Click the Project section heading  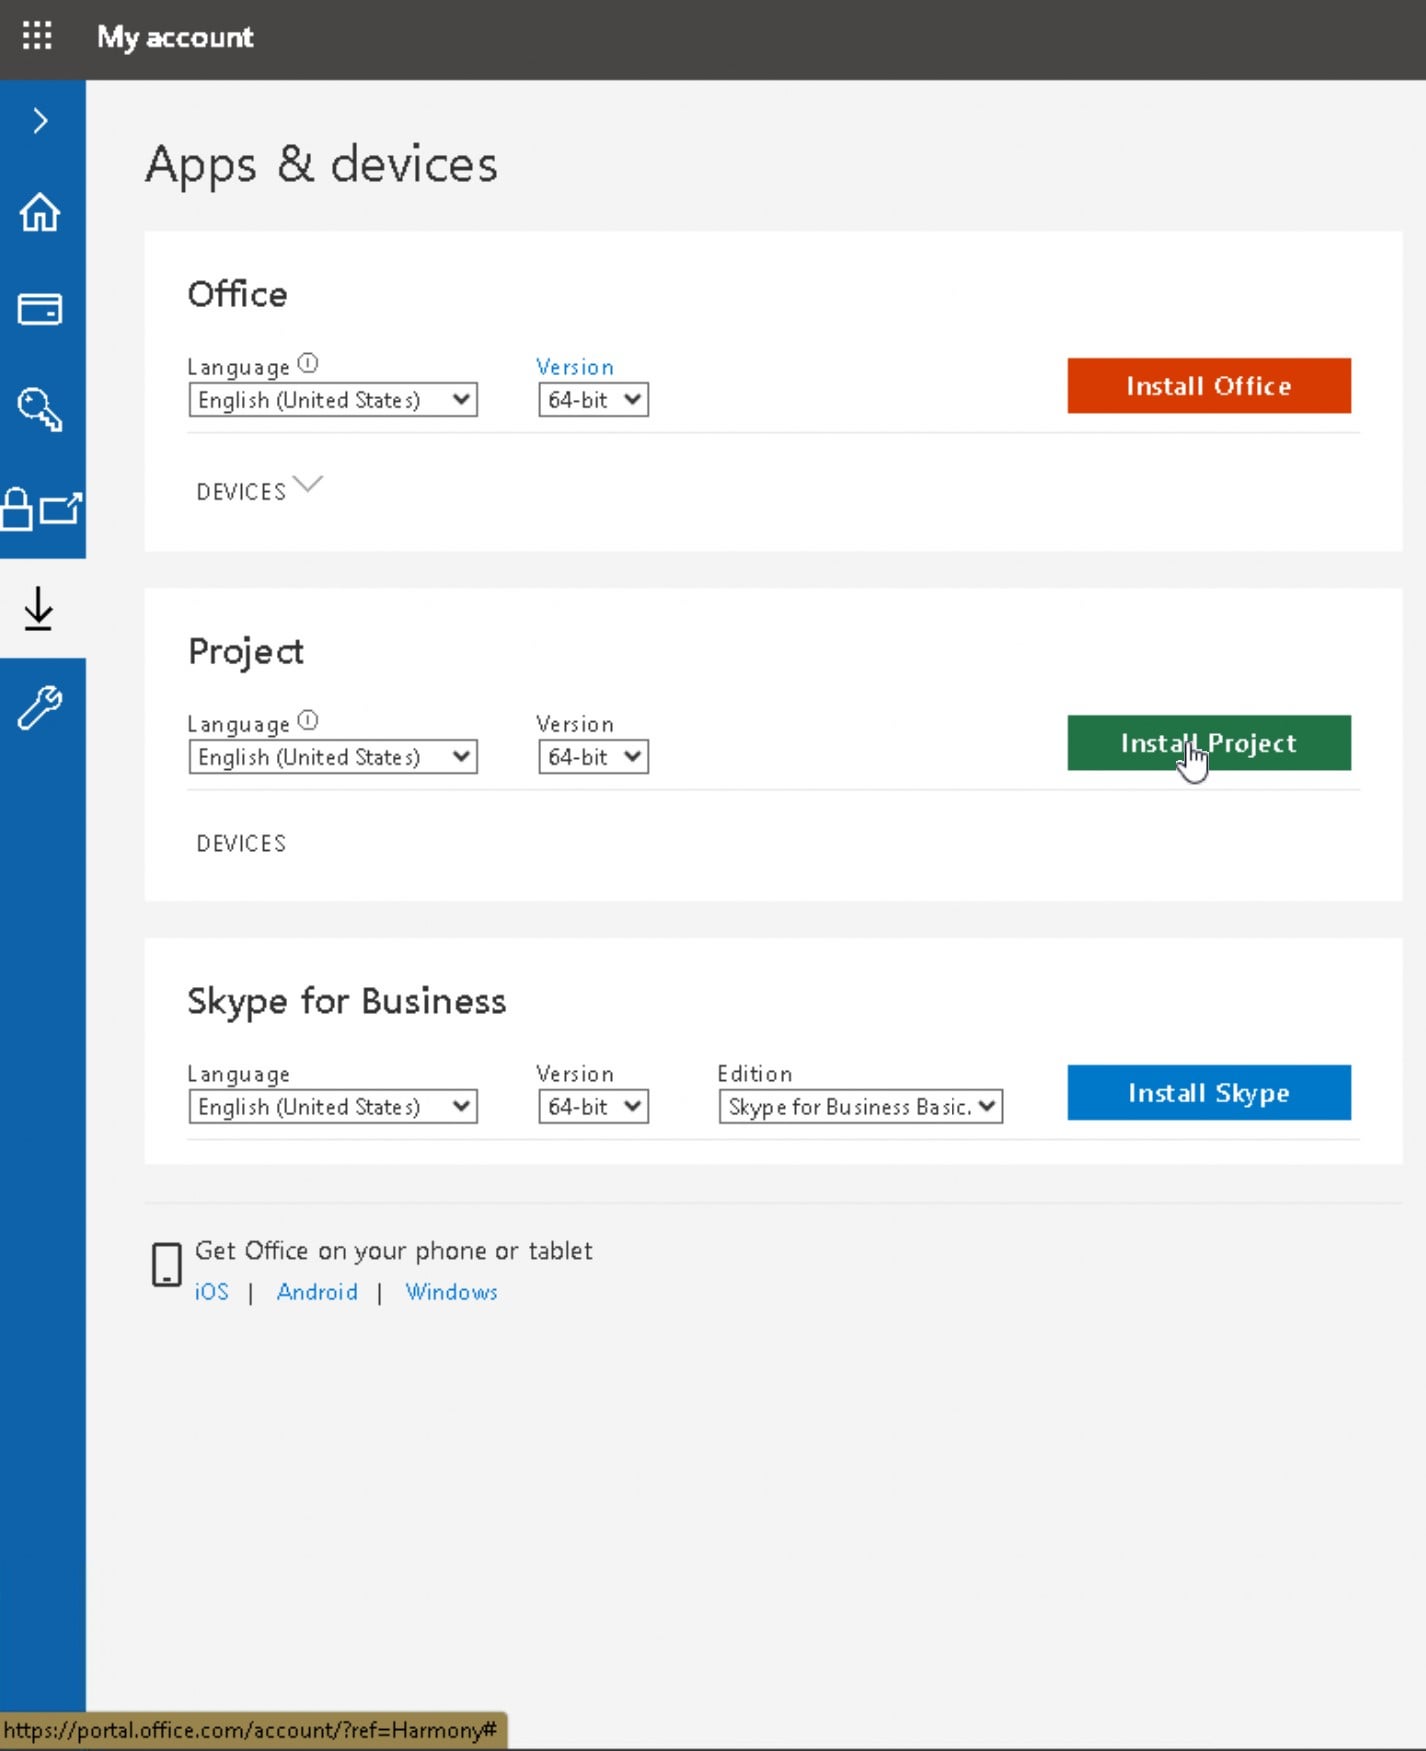246,651
